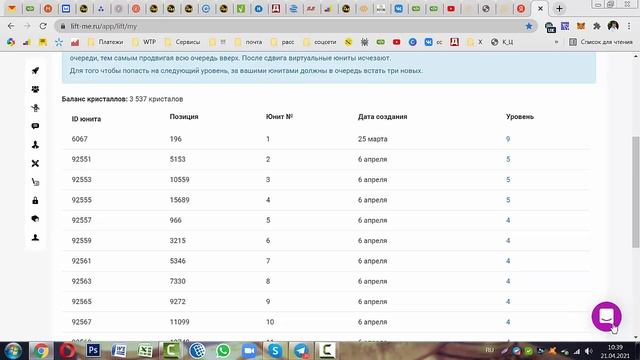Image resolution: width=640 pixels, height=360 pixels.
Task: Click the Позиция column header
Action: 184,117
